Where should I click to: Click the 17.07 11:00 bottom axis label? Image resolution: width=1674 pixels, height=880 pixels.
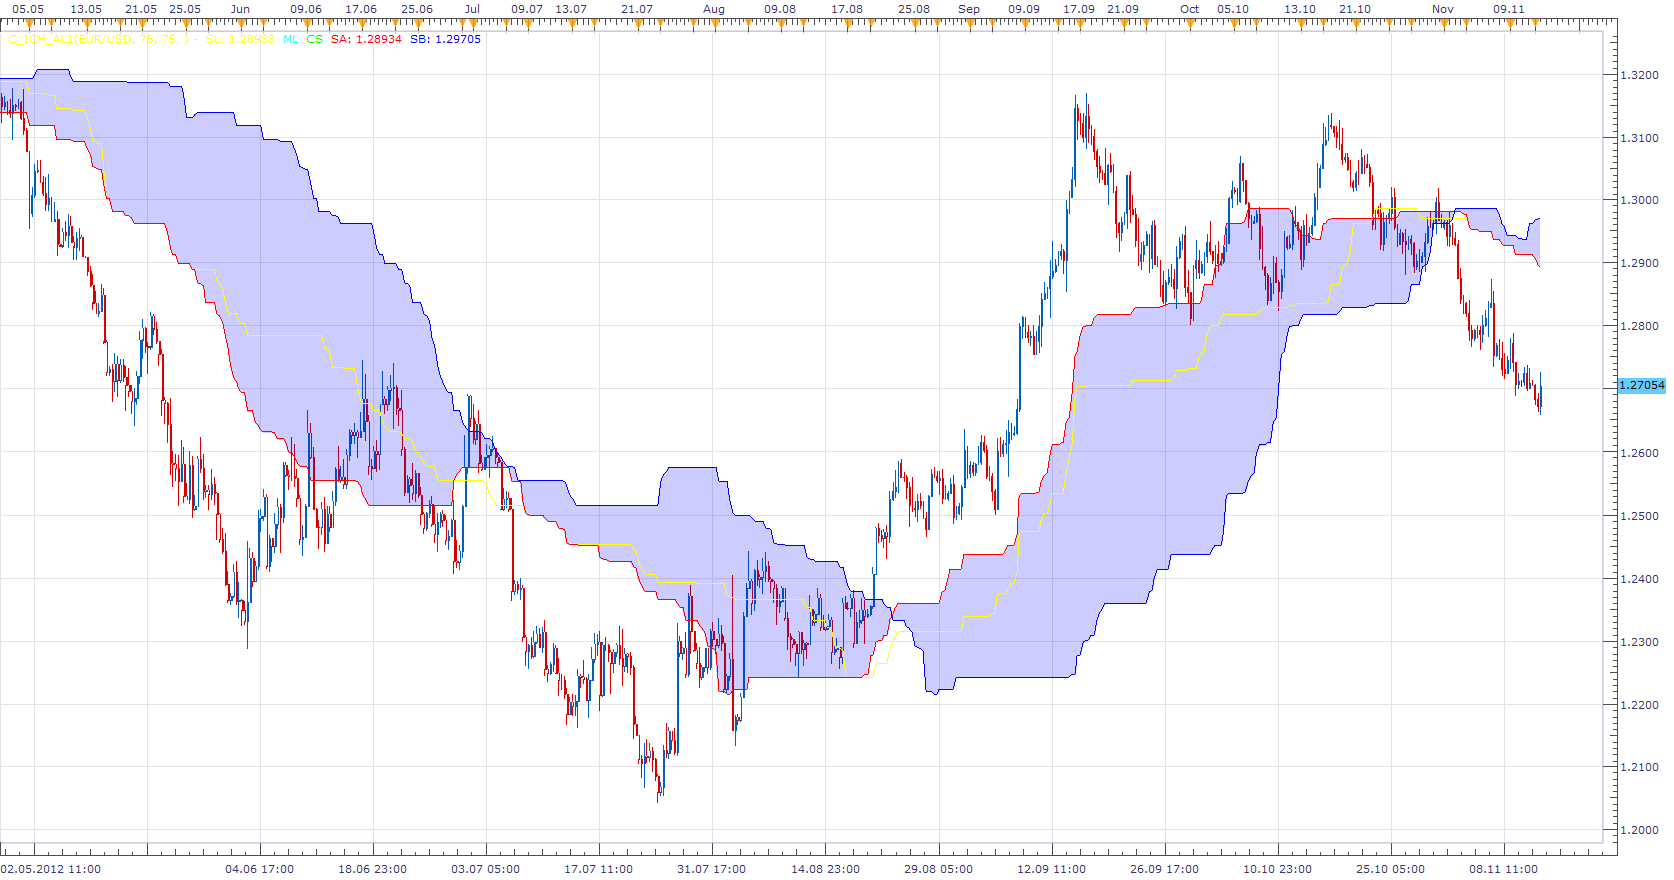pos(599,869)
